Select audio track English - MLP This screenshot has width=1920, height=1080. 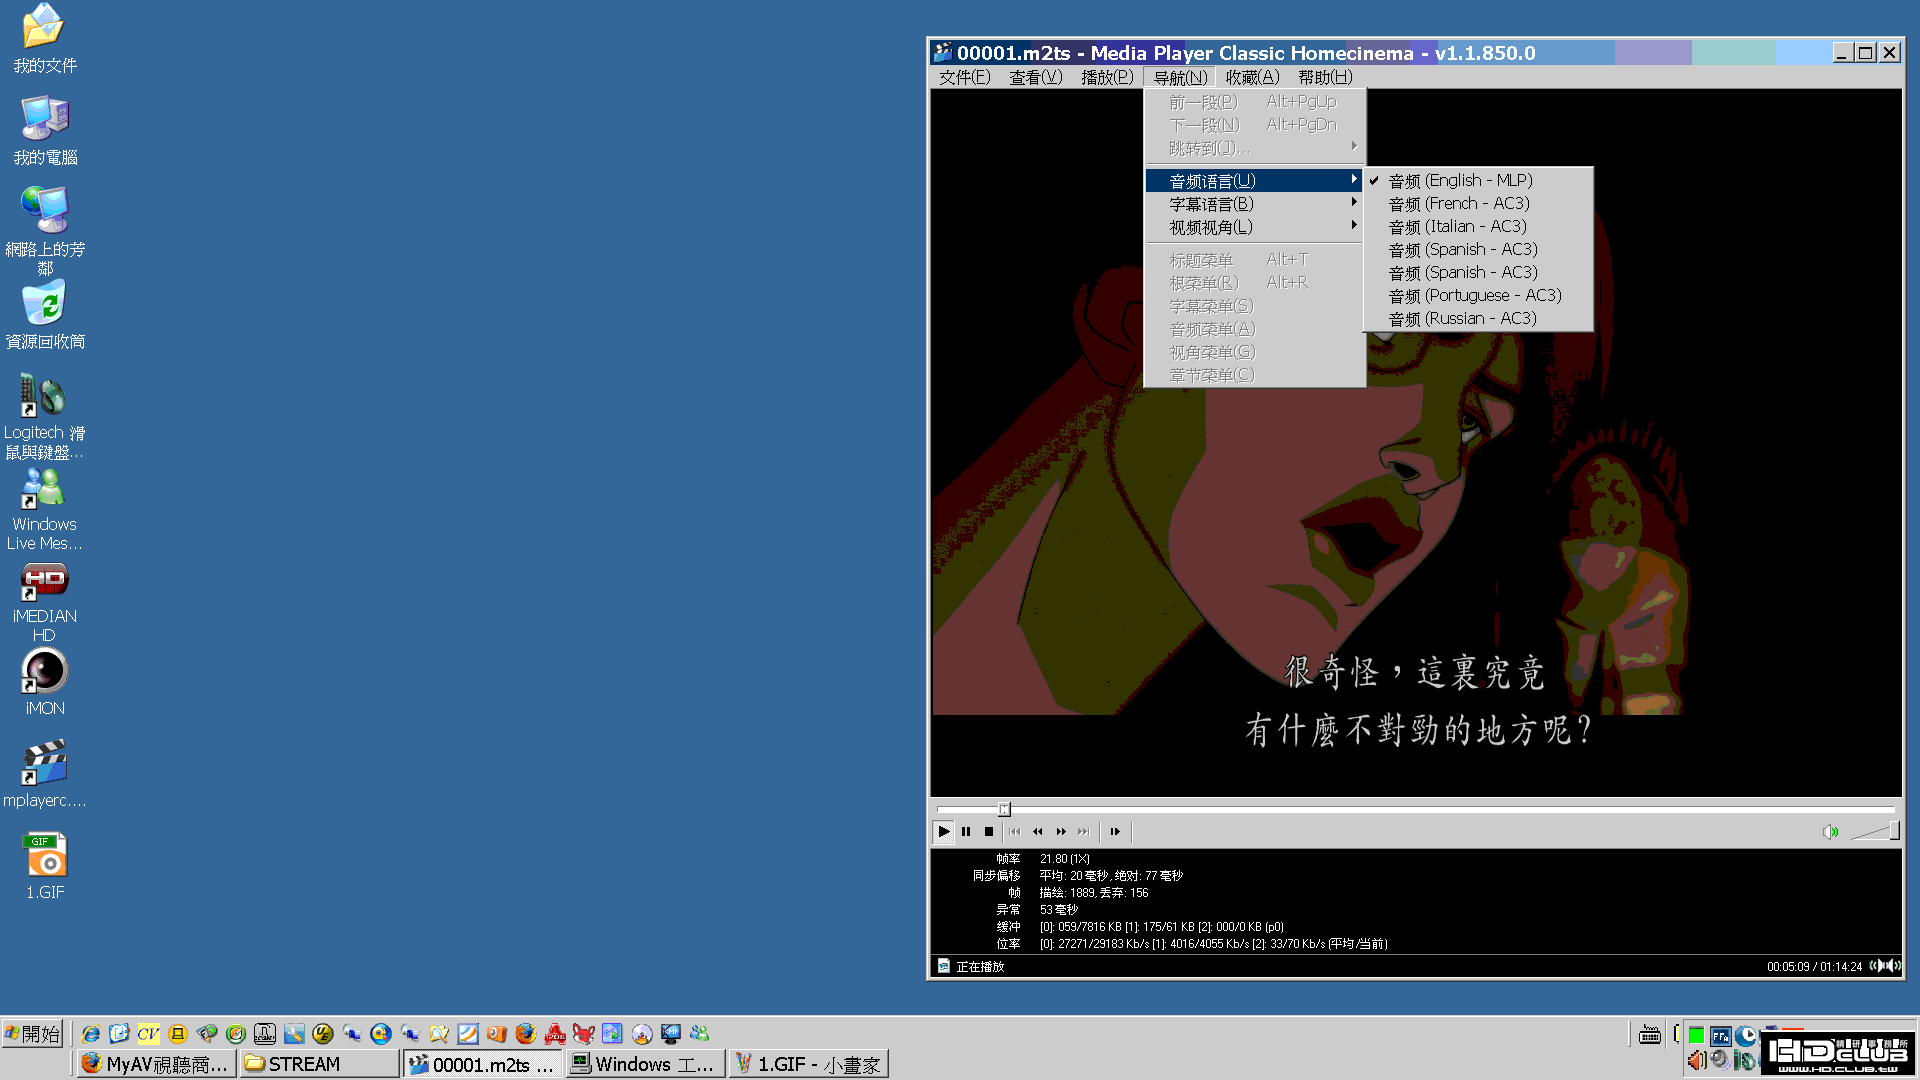point(1478,180)
